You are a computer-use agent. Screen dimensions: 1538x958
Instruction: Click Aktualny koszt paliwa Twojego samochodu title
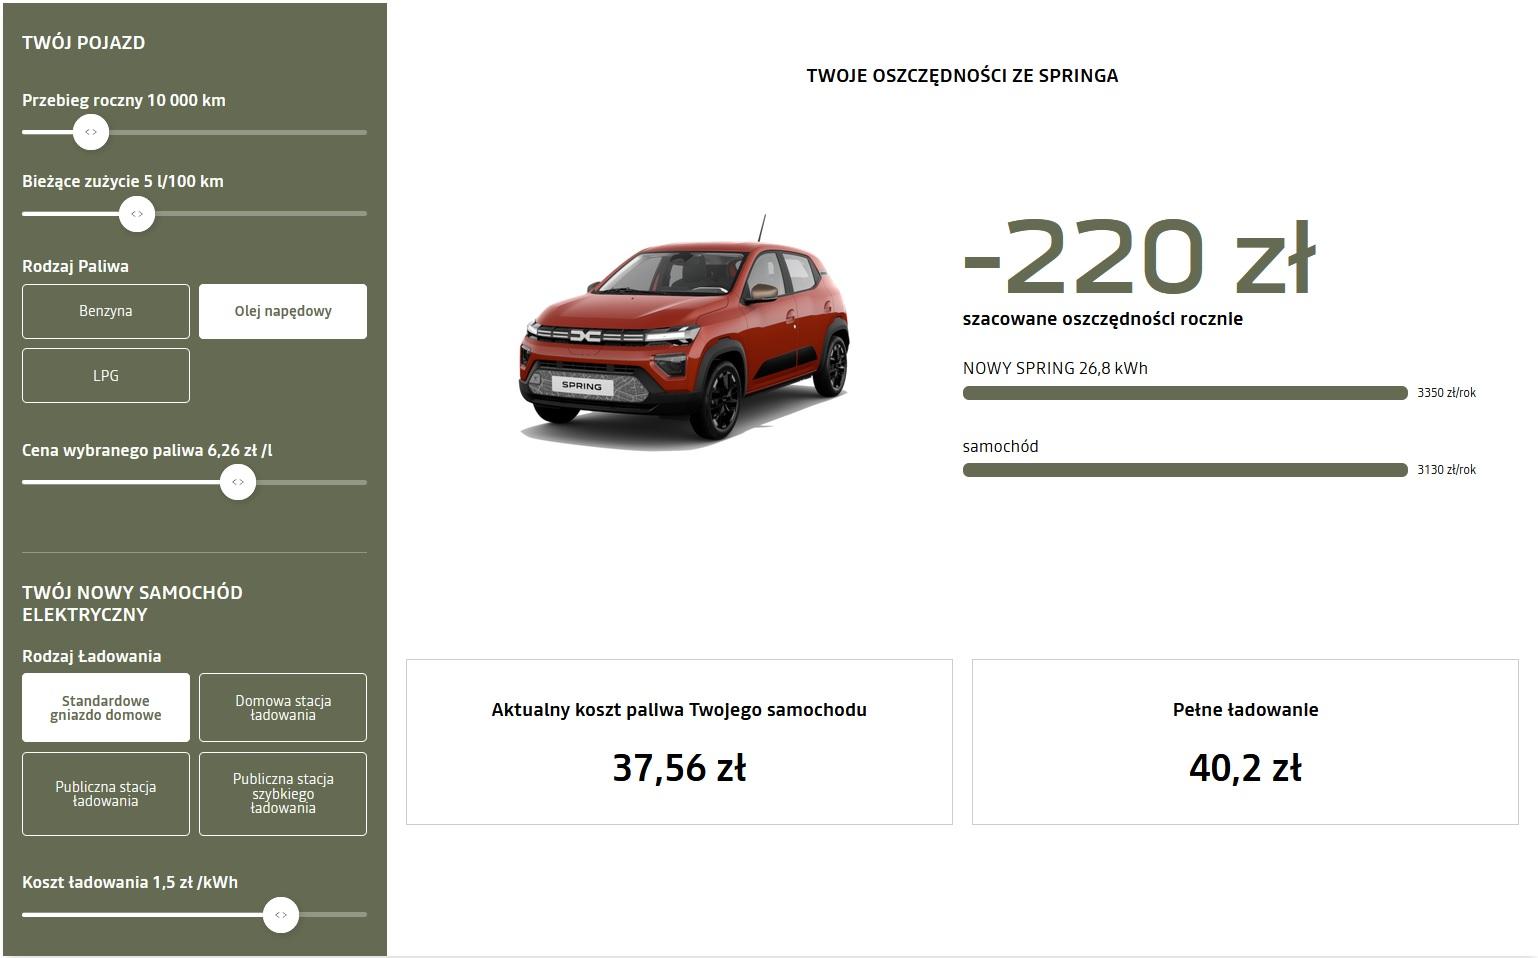[679, 710]
